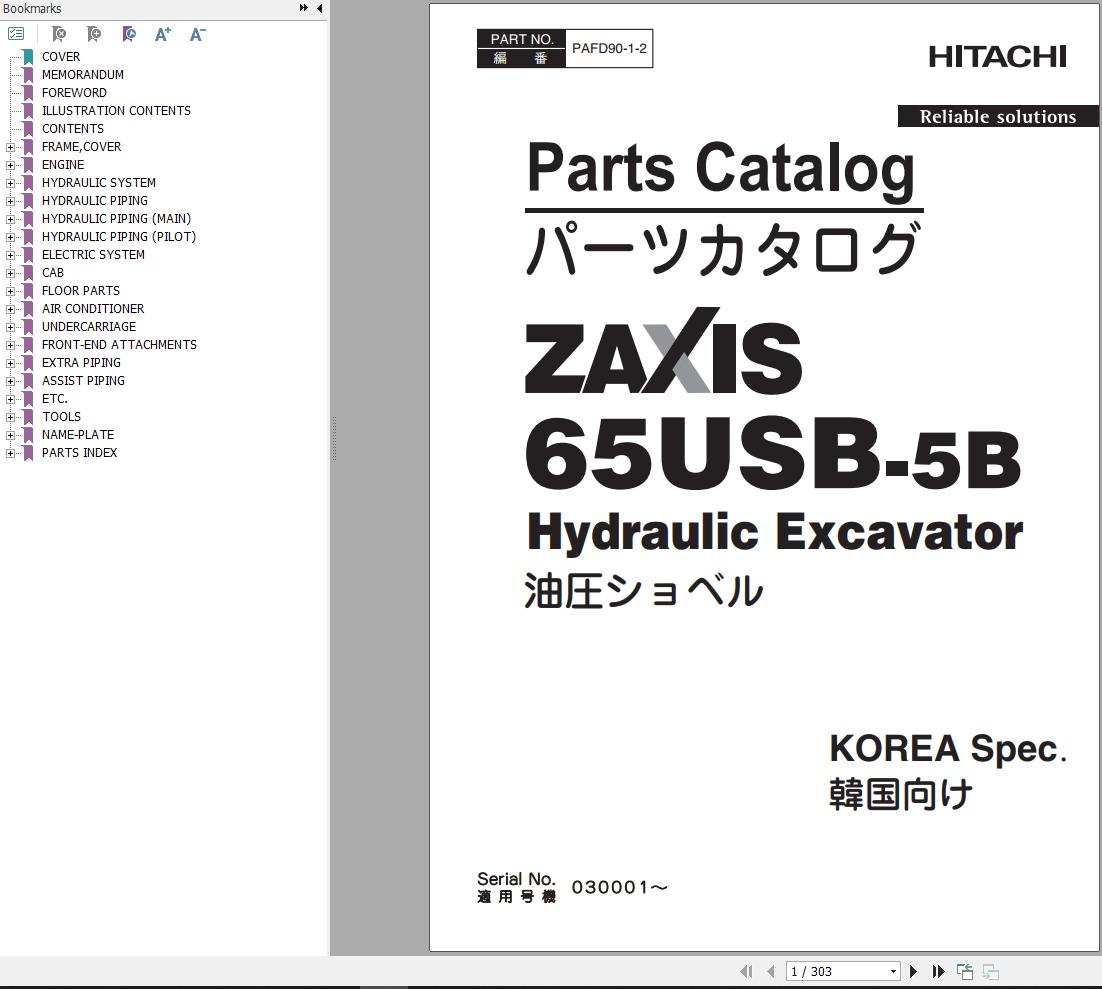Select the TOOLS bookmark
This screenshot has width=1102, height=989.
tap(61, 417)
